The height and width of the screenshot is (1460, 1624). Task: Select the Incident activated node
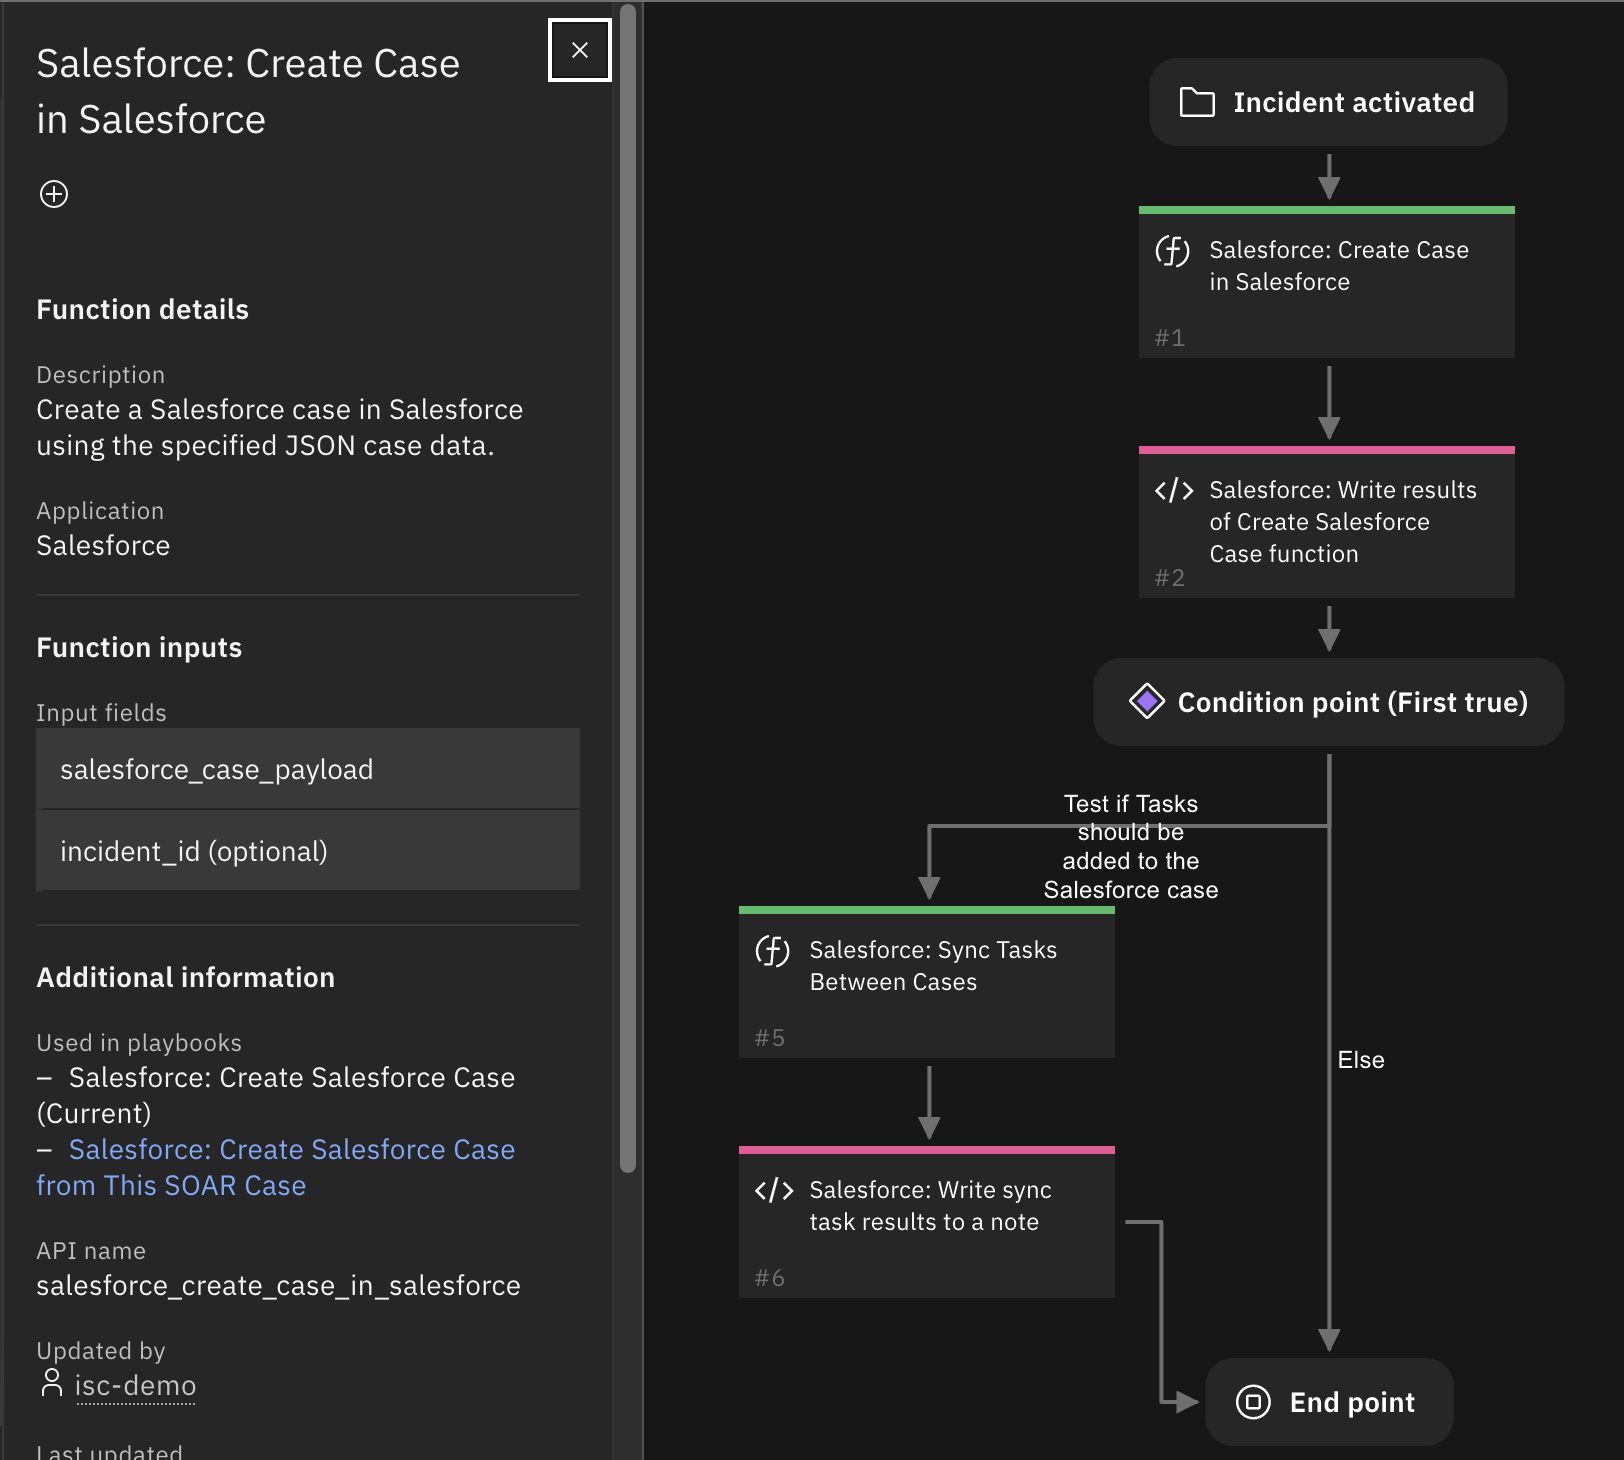pos(1328,102)
